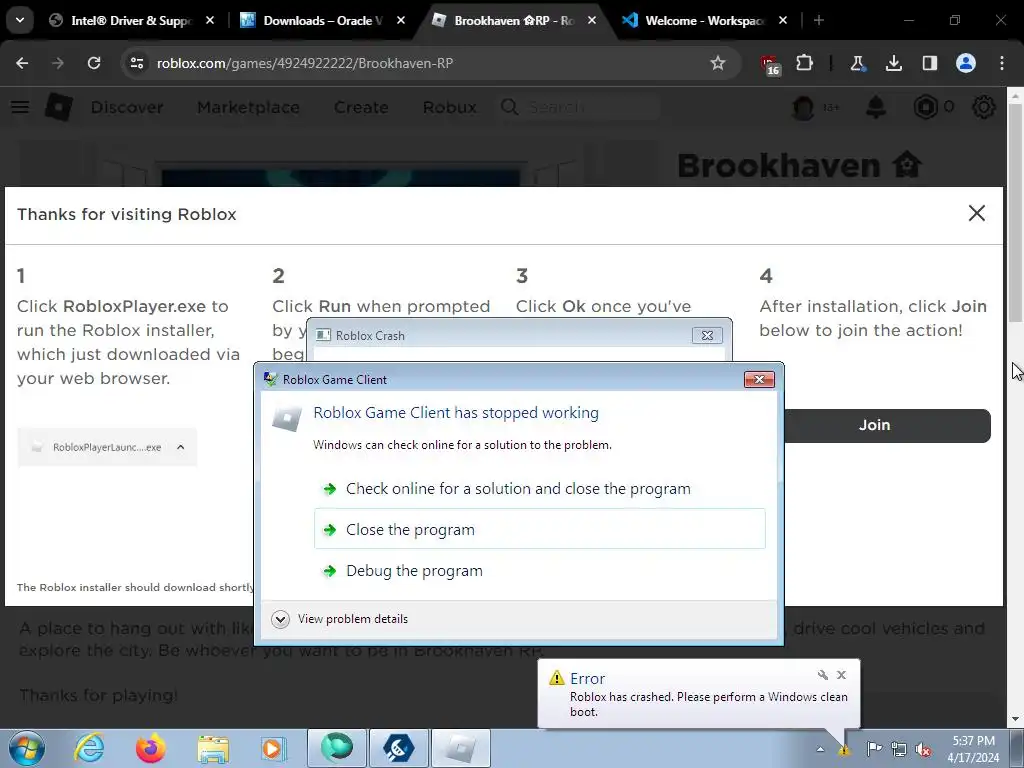
Task: Switch to Welcome - Workspace tab
Action: [x=704, y=20]
